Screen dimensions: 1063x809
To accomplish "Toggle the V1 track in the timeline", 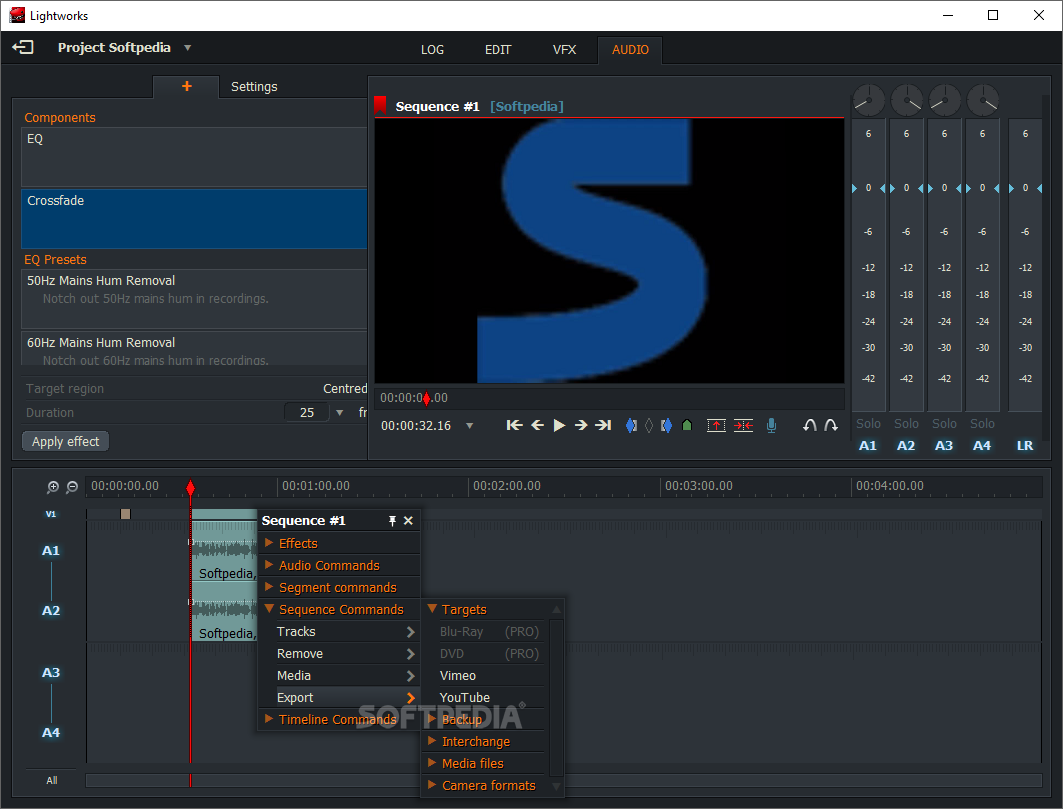I will click(x=51, y=514).
